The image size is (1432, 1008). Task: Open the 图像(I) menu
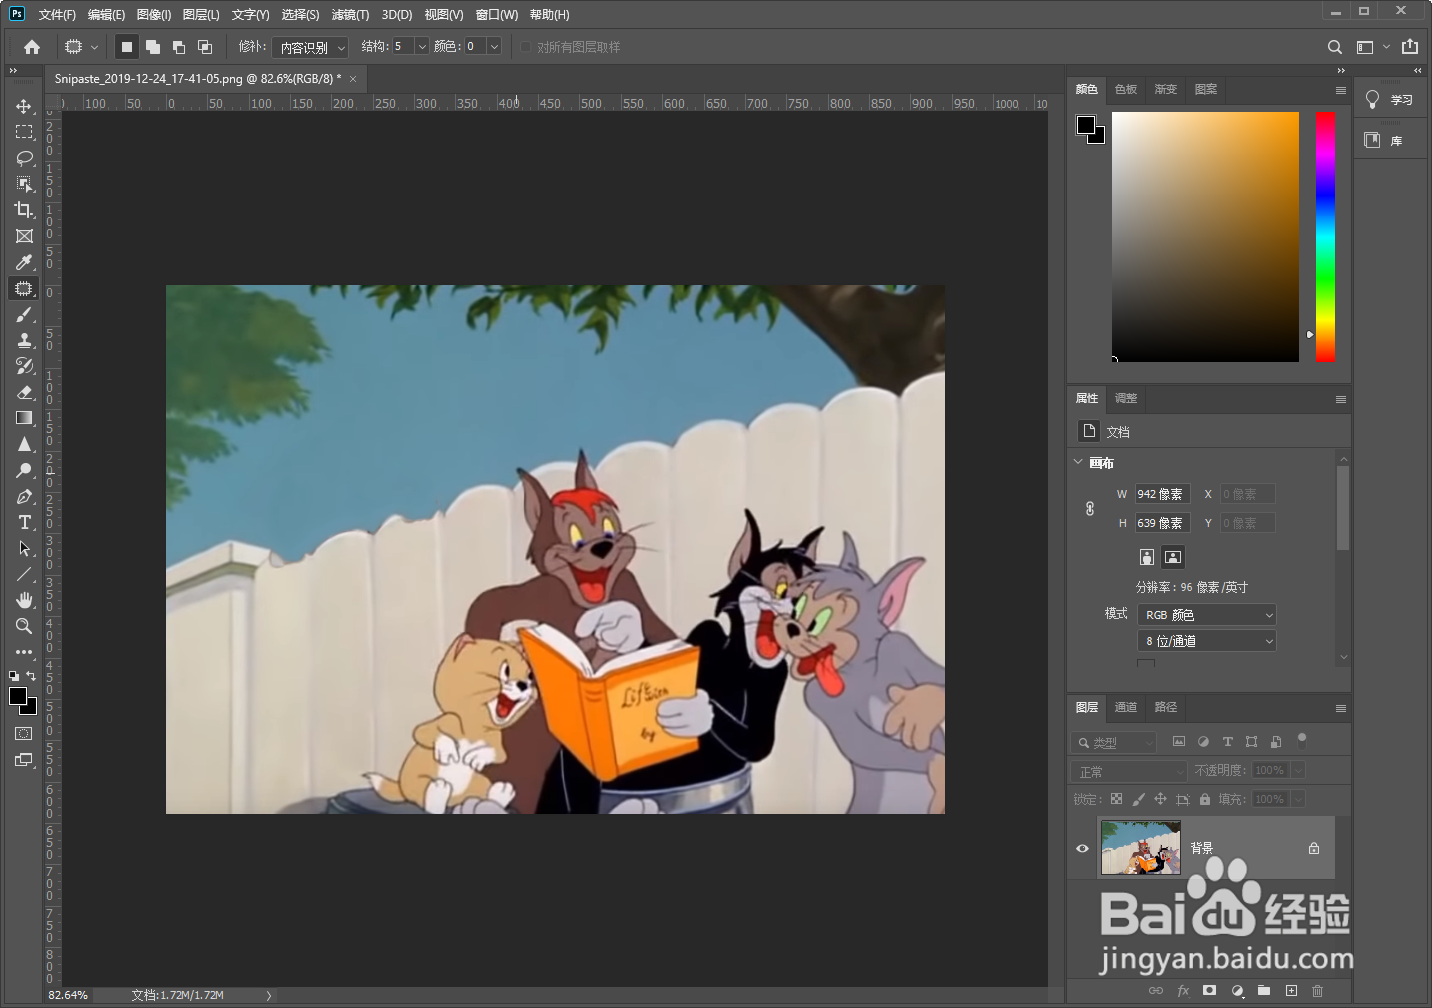(x=154, y=15)
